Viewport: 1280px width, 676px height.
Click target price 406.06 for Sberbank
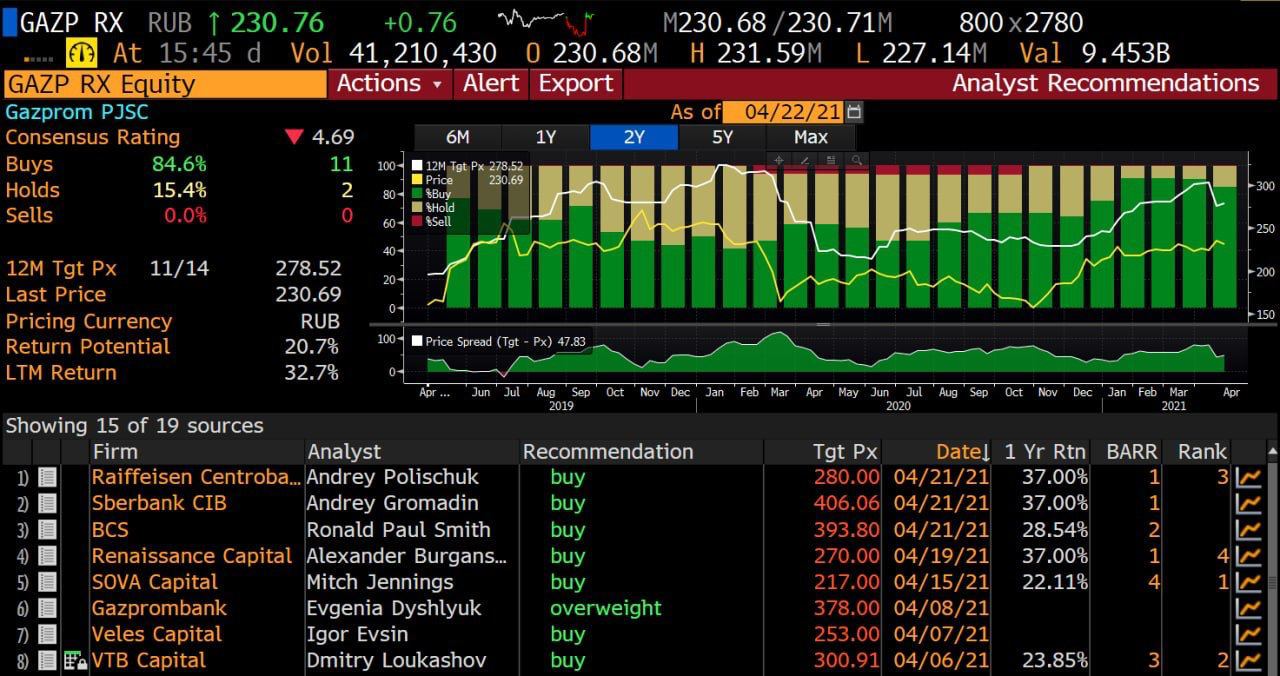coord(847,504)
